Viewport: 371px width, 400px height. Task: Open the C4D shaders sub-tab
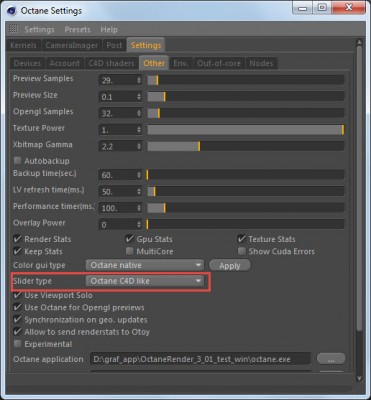coord(111,63)
